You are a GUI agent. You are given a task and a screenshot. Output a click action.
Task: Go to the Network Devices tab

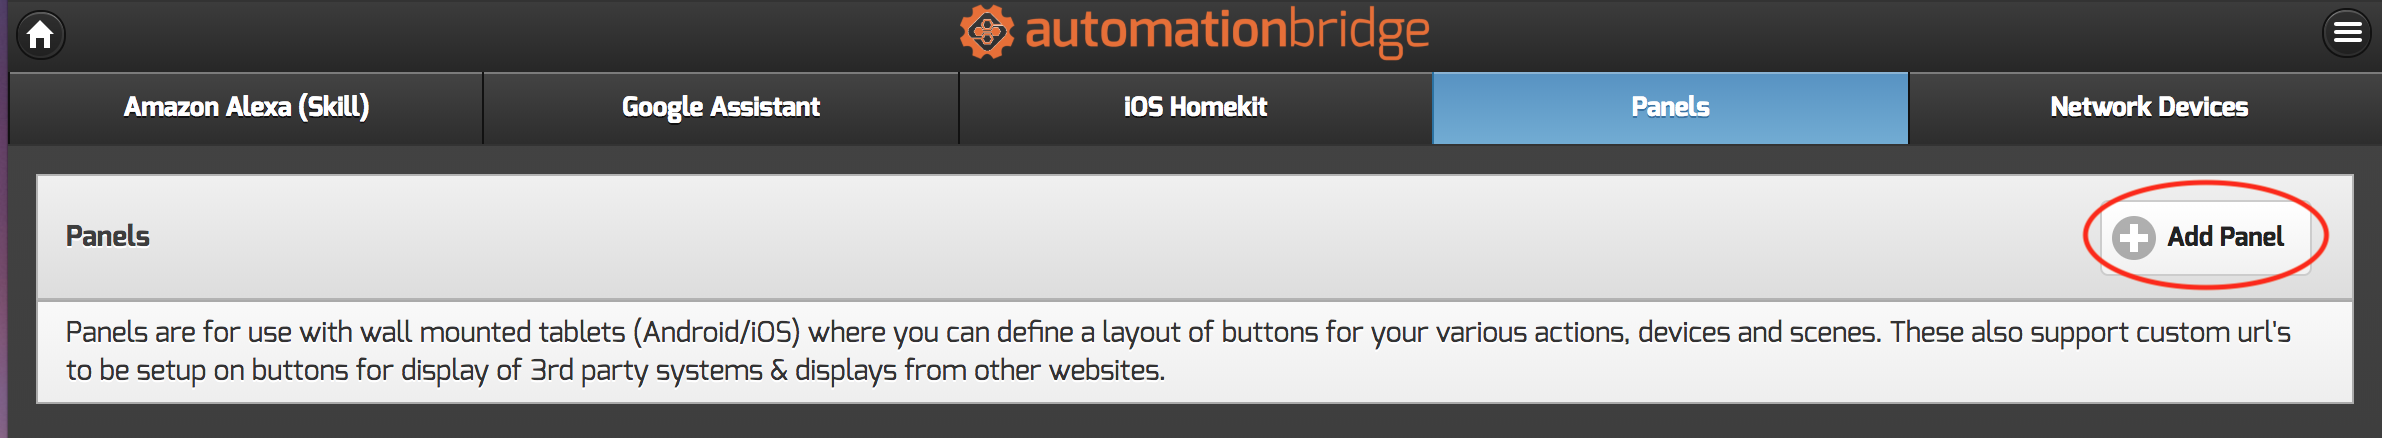(x=2148, y=107)
